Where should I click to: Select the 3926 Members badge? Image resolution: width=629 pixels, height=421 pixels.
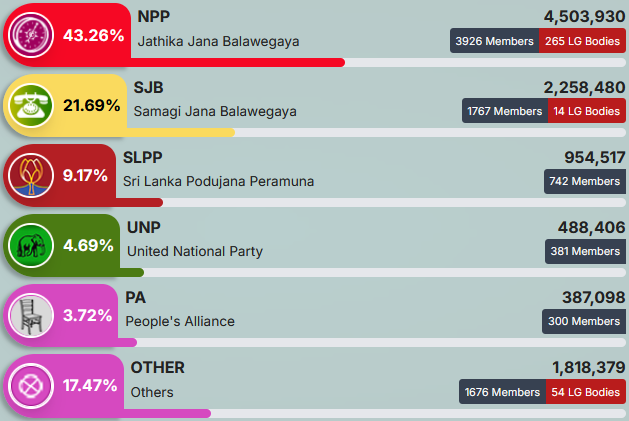point(494,41)
